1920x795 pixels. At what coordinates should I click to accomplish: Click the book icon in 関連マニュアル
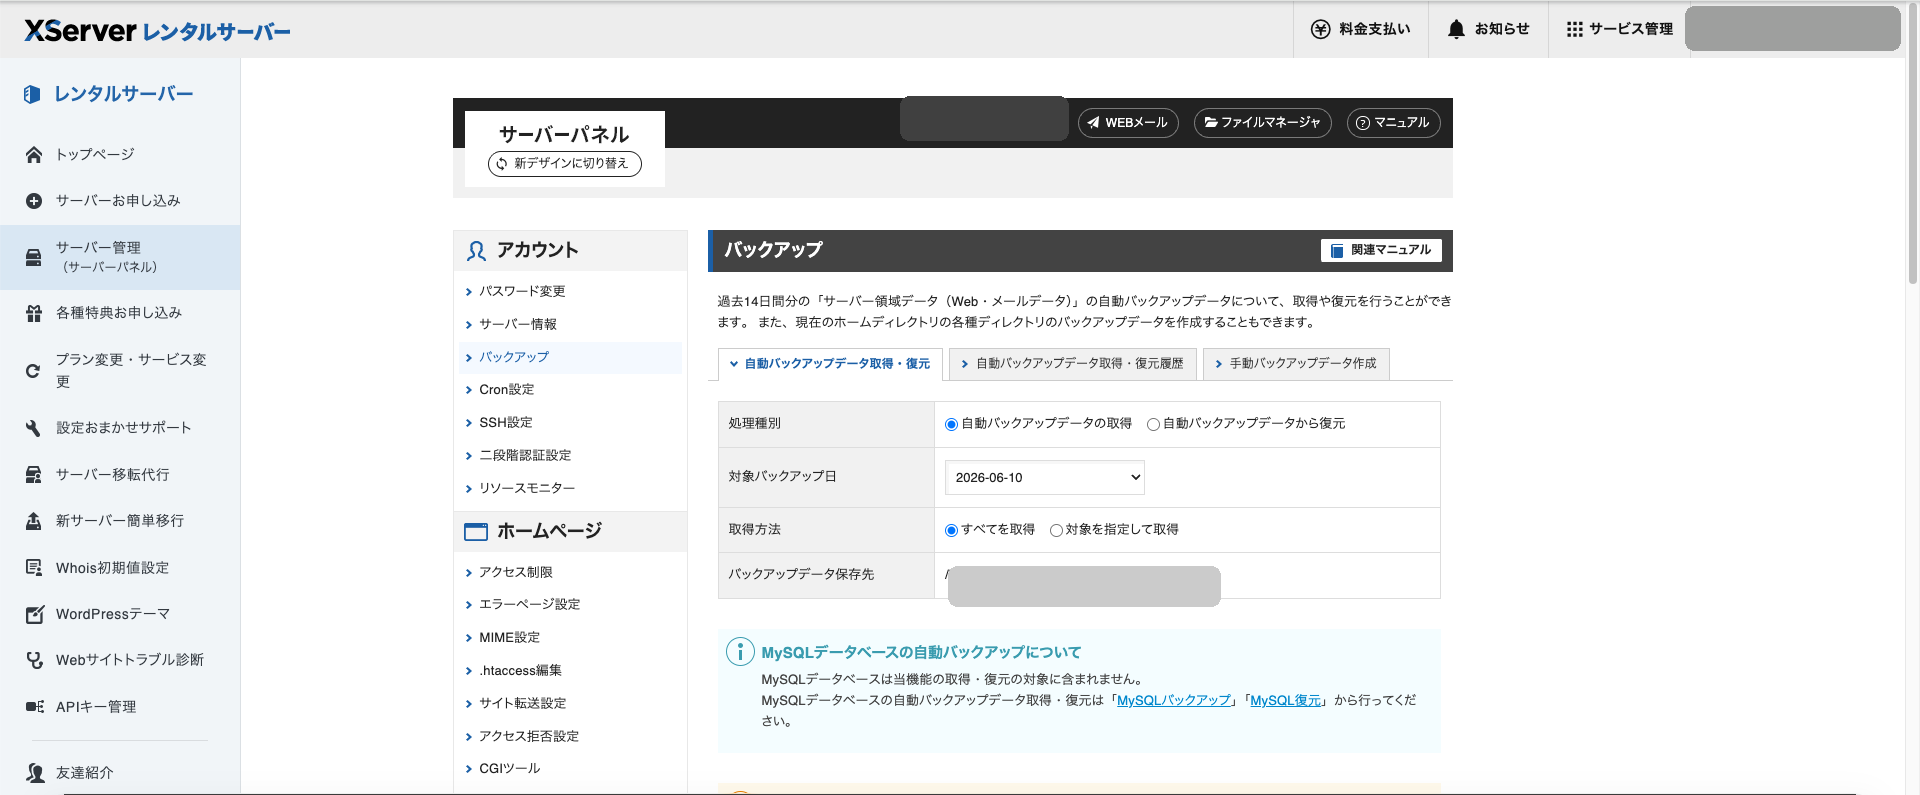click(x=1337, y=251)
